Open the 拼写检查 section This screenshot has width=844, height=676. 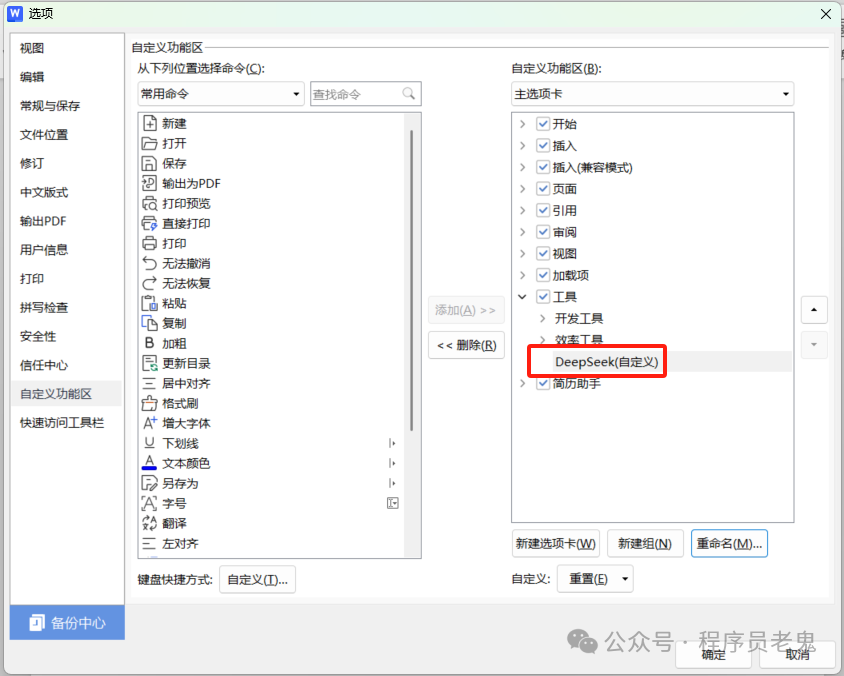tap(44, 307)
